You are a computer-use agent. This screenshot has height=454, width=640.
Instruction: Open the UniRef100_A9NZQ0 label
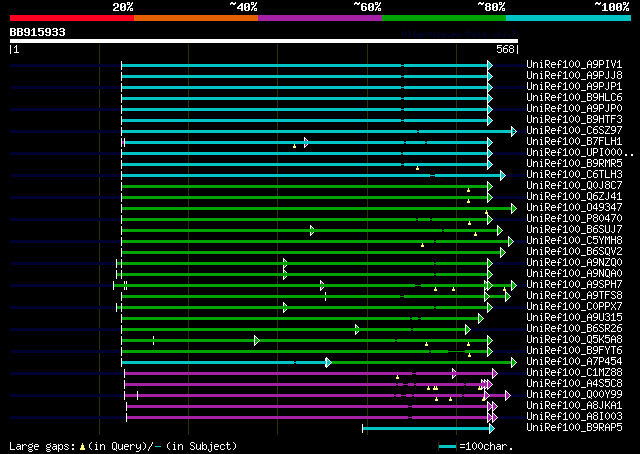(x=574, y=263)
